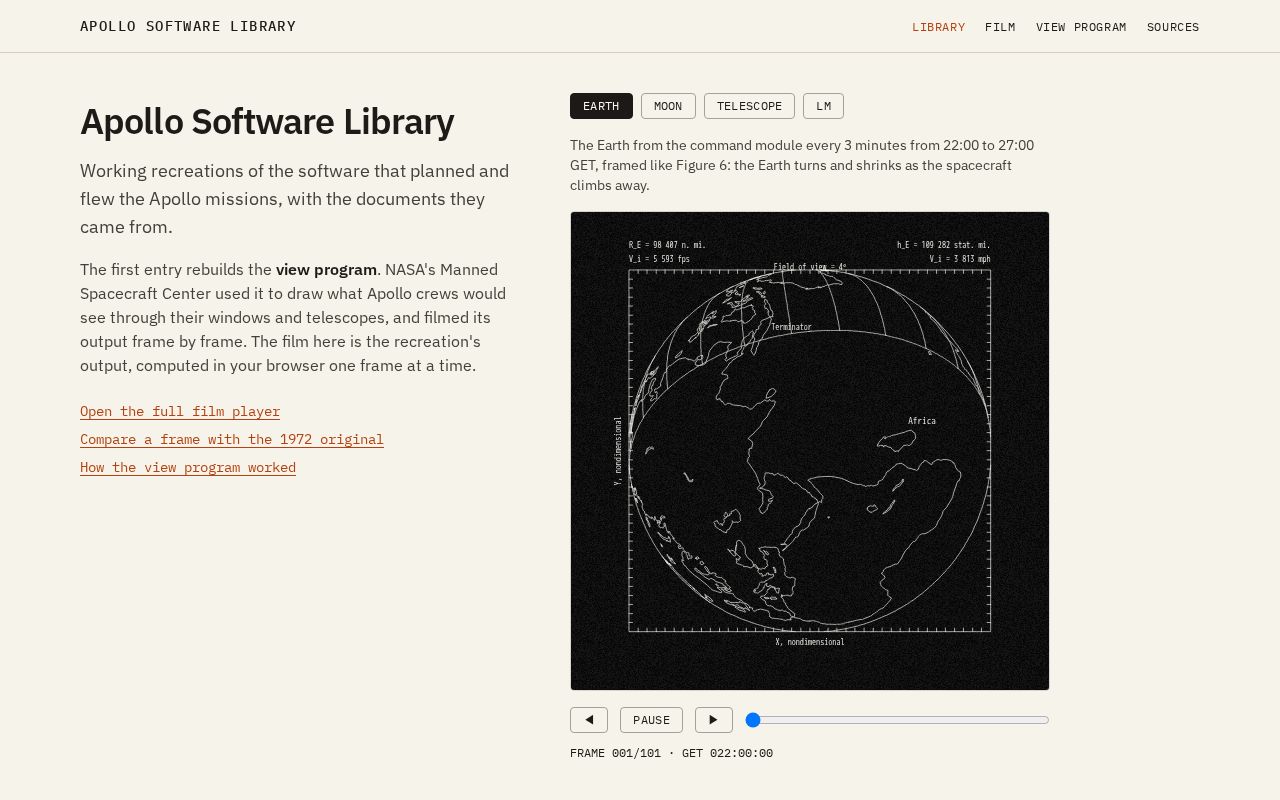The width and height of the screenshot is (1280, 800).
Task: Select the Earth view tab
Action: 601,106
